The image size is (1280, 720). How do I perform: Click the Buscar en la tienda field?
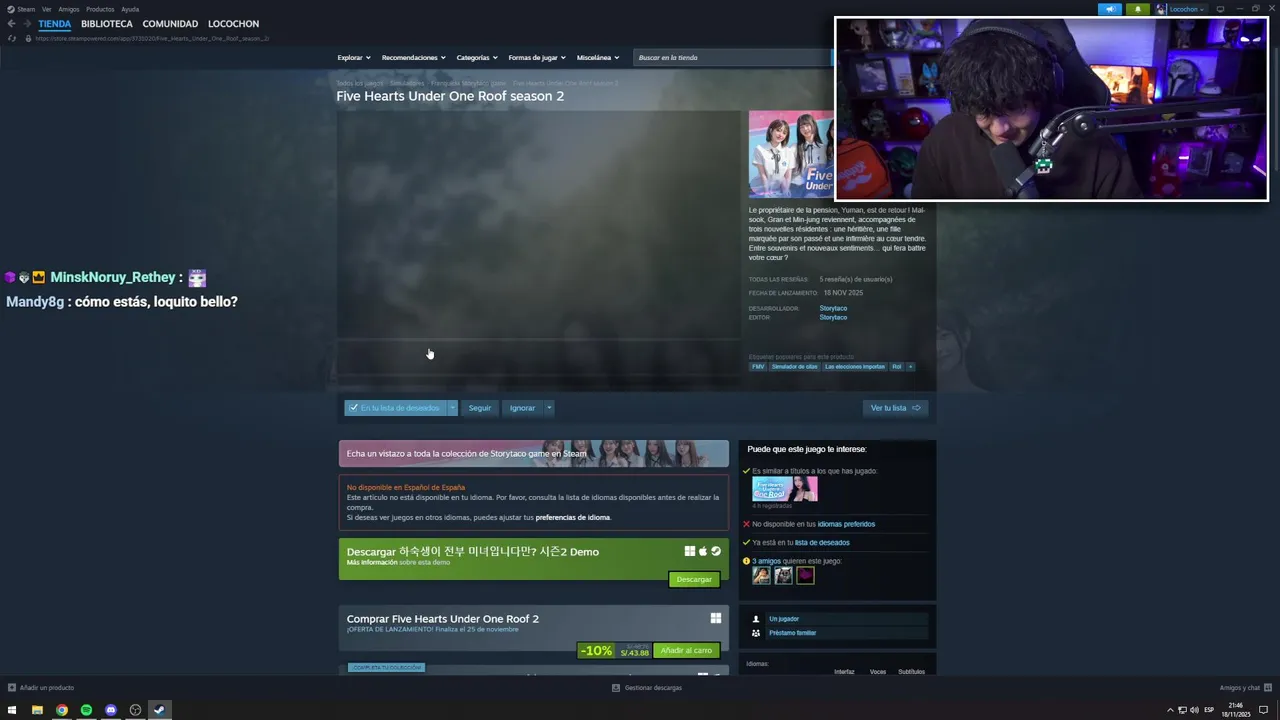(733, 58)
